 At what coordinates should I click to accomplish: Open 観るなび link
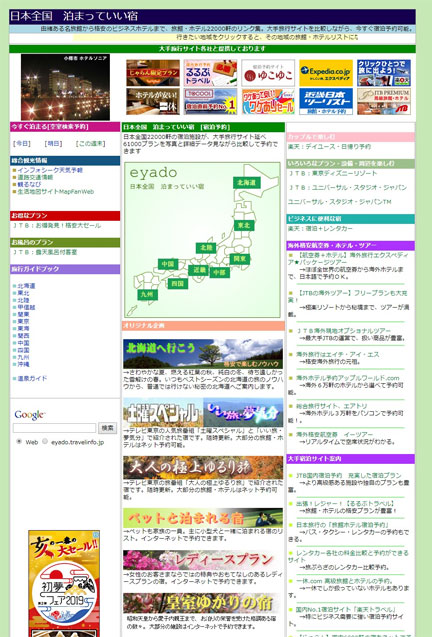pyautogui.click(x=29, y=184)
